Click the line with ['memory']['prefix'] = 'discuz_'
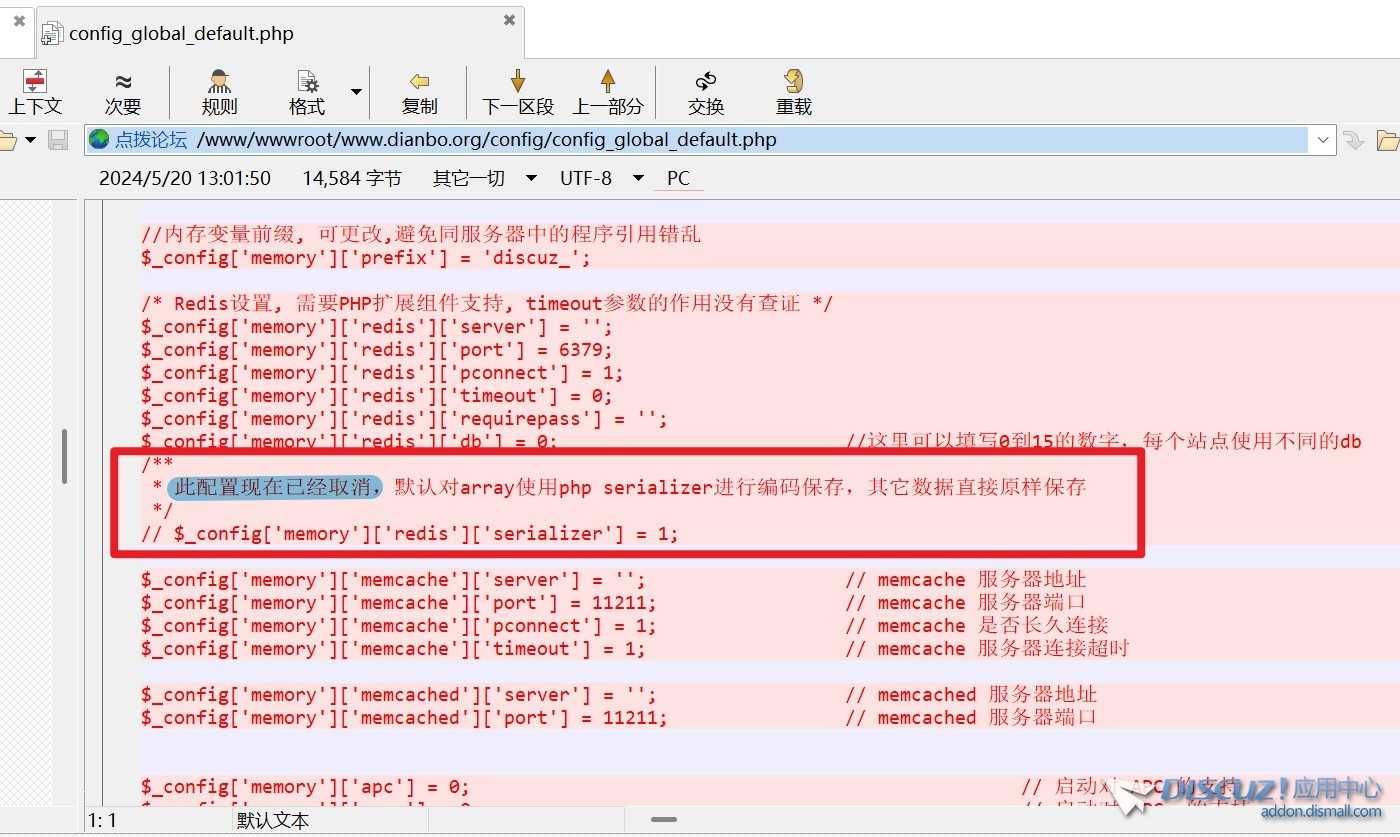 (x=366, y=258)
